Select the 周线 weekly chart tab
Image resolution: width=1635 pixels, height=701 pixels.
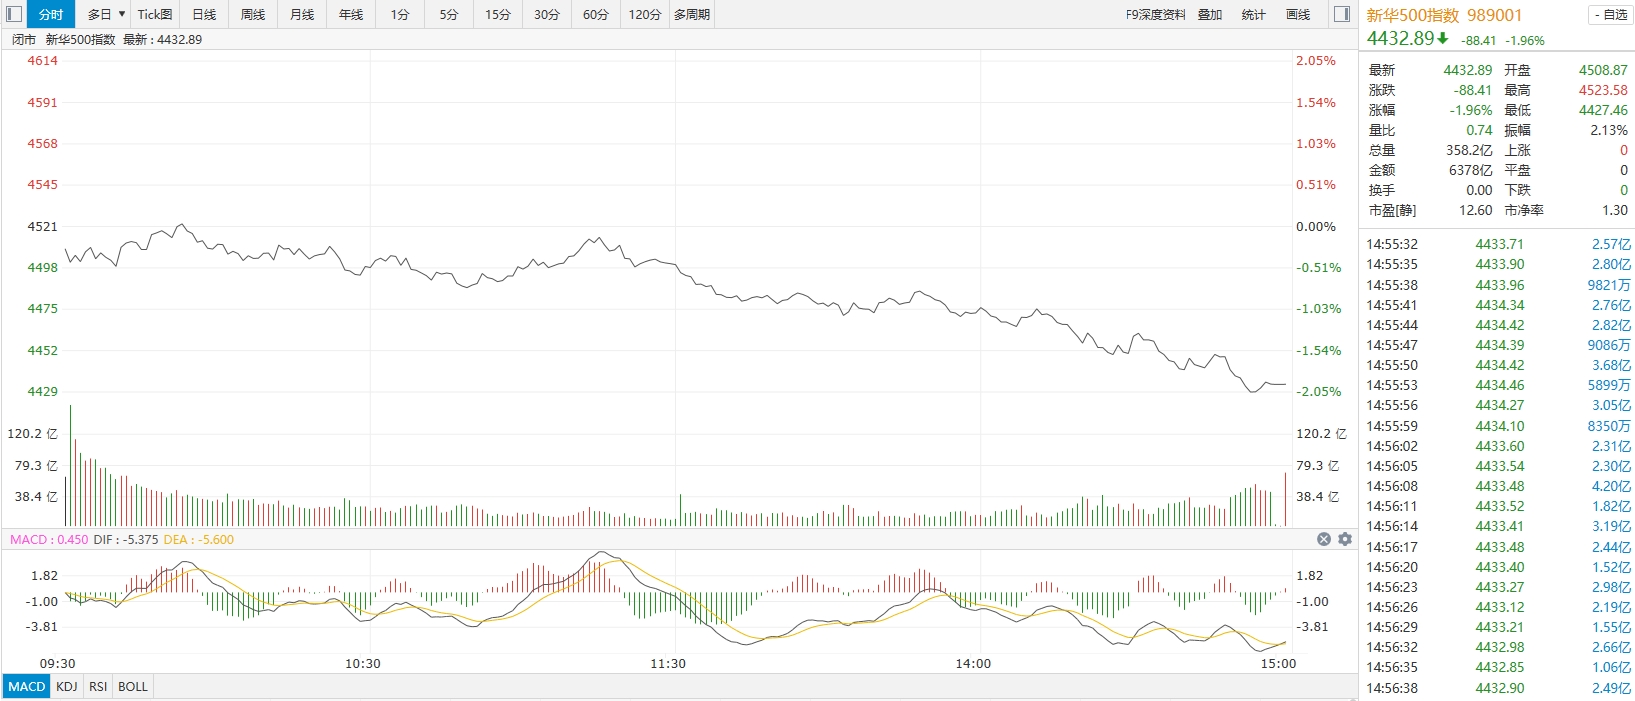coord(253,14)
